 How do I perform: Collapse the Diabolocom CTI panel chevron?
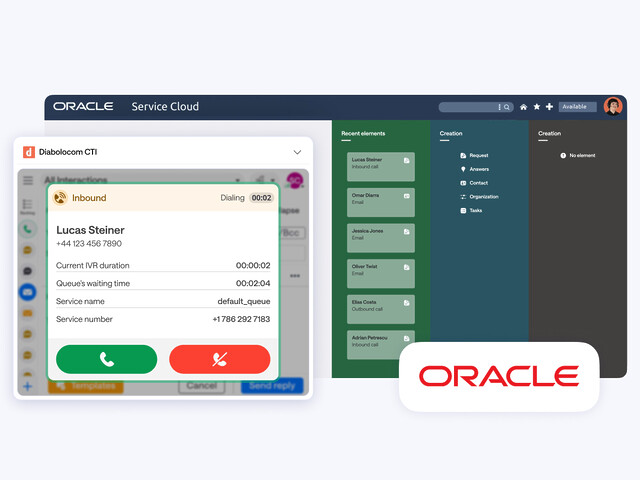(297, 152)
